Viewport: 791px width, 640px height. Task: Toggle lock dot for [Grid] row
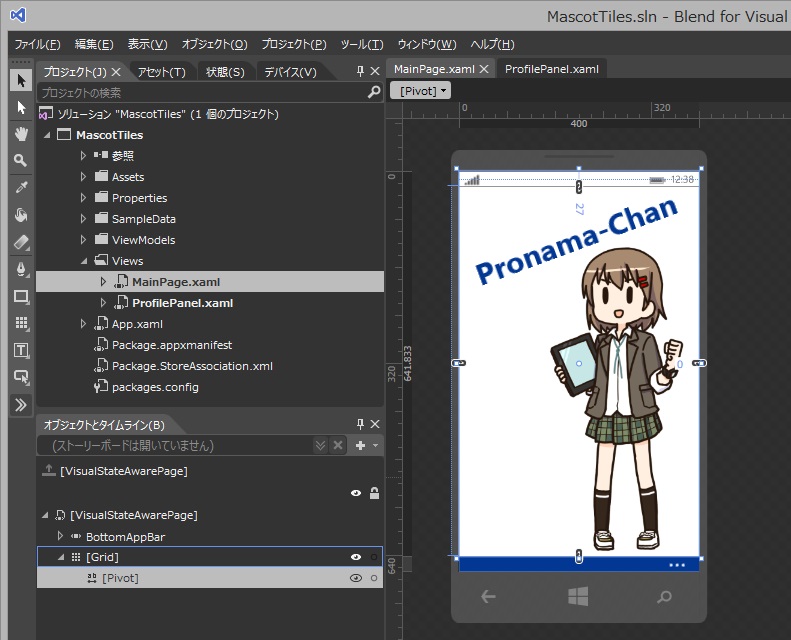(x=374, y=557)
